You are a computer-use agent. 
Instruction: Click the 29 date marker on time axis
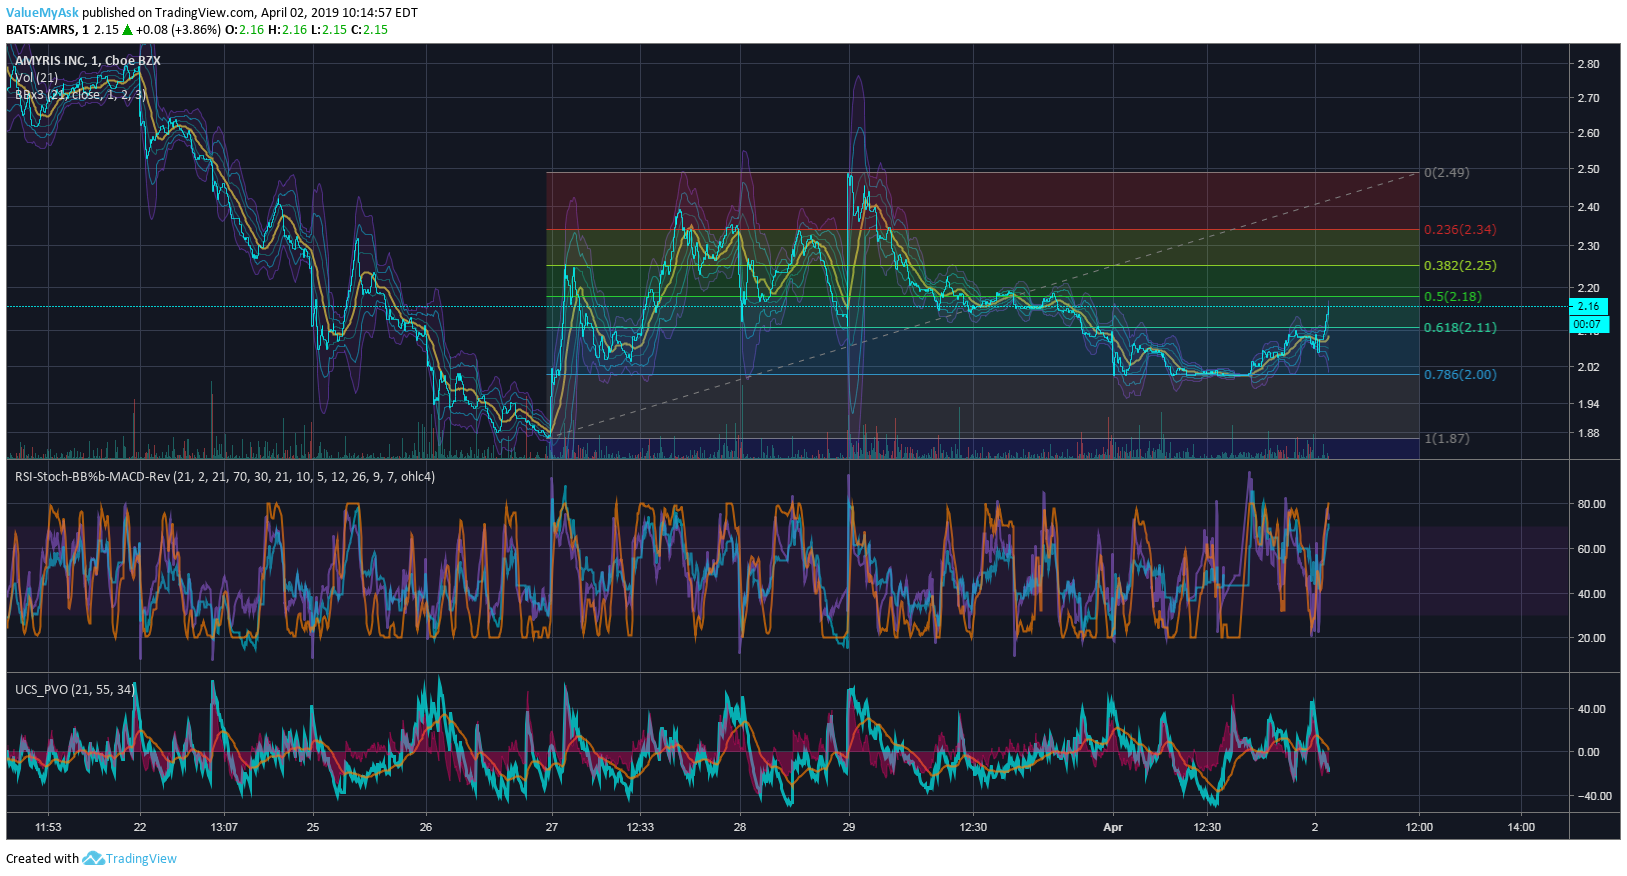click(x=849, y=827)
